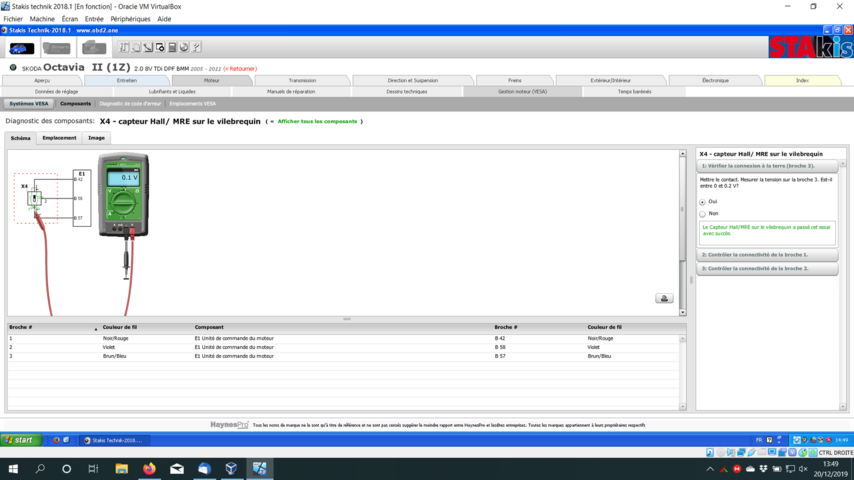
Task: Click Emplacements VESA
Action: [x=193, y=104]
